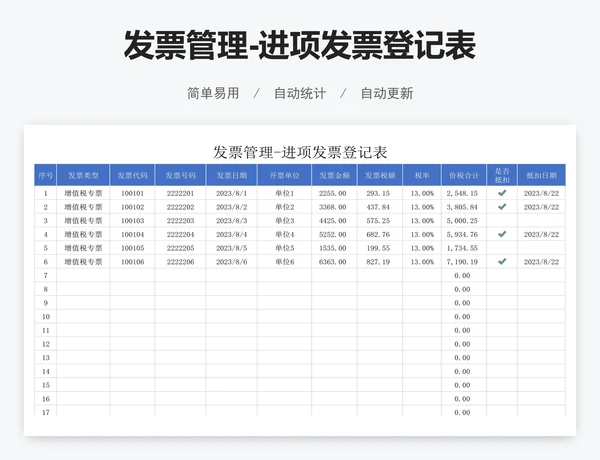Select the 序号 column header

click(46, 175)
